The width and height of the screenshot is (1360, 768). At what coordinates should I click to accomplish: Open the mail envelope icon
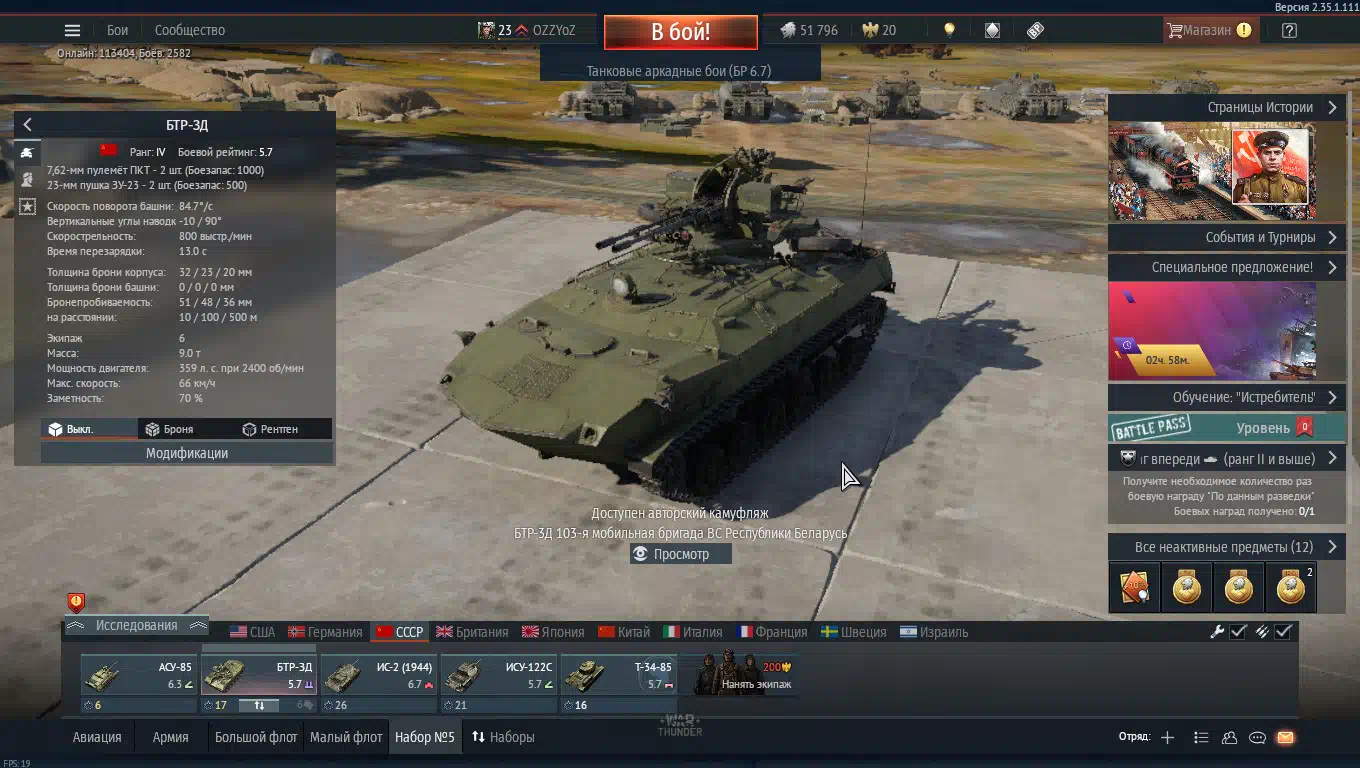click(x=1285, y=737)
